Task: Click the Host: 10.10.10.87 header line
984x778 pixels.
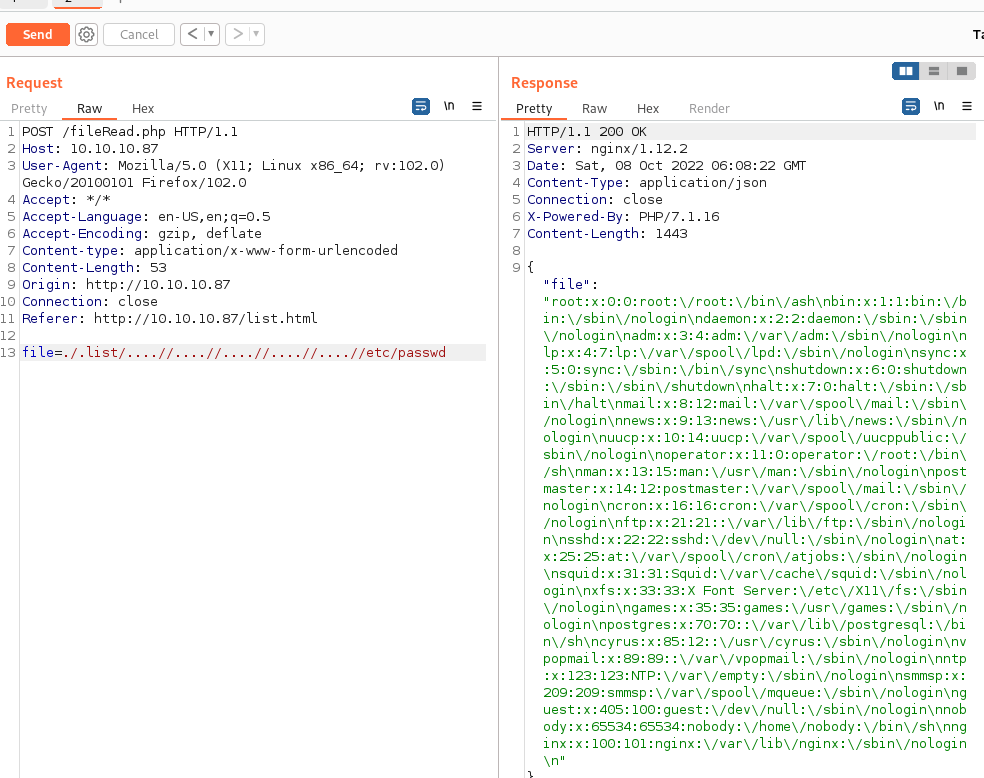Action: (90, 149)
